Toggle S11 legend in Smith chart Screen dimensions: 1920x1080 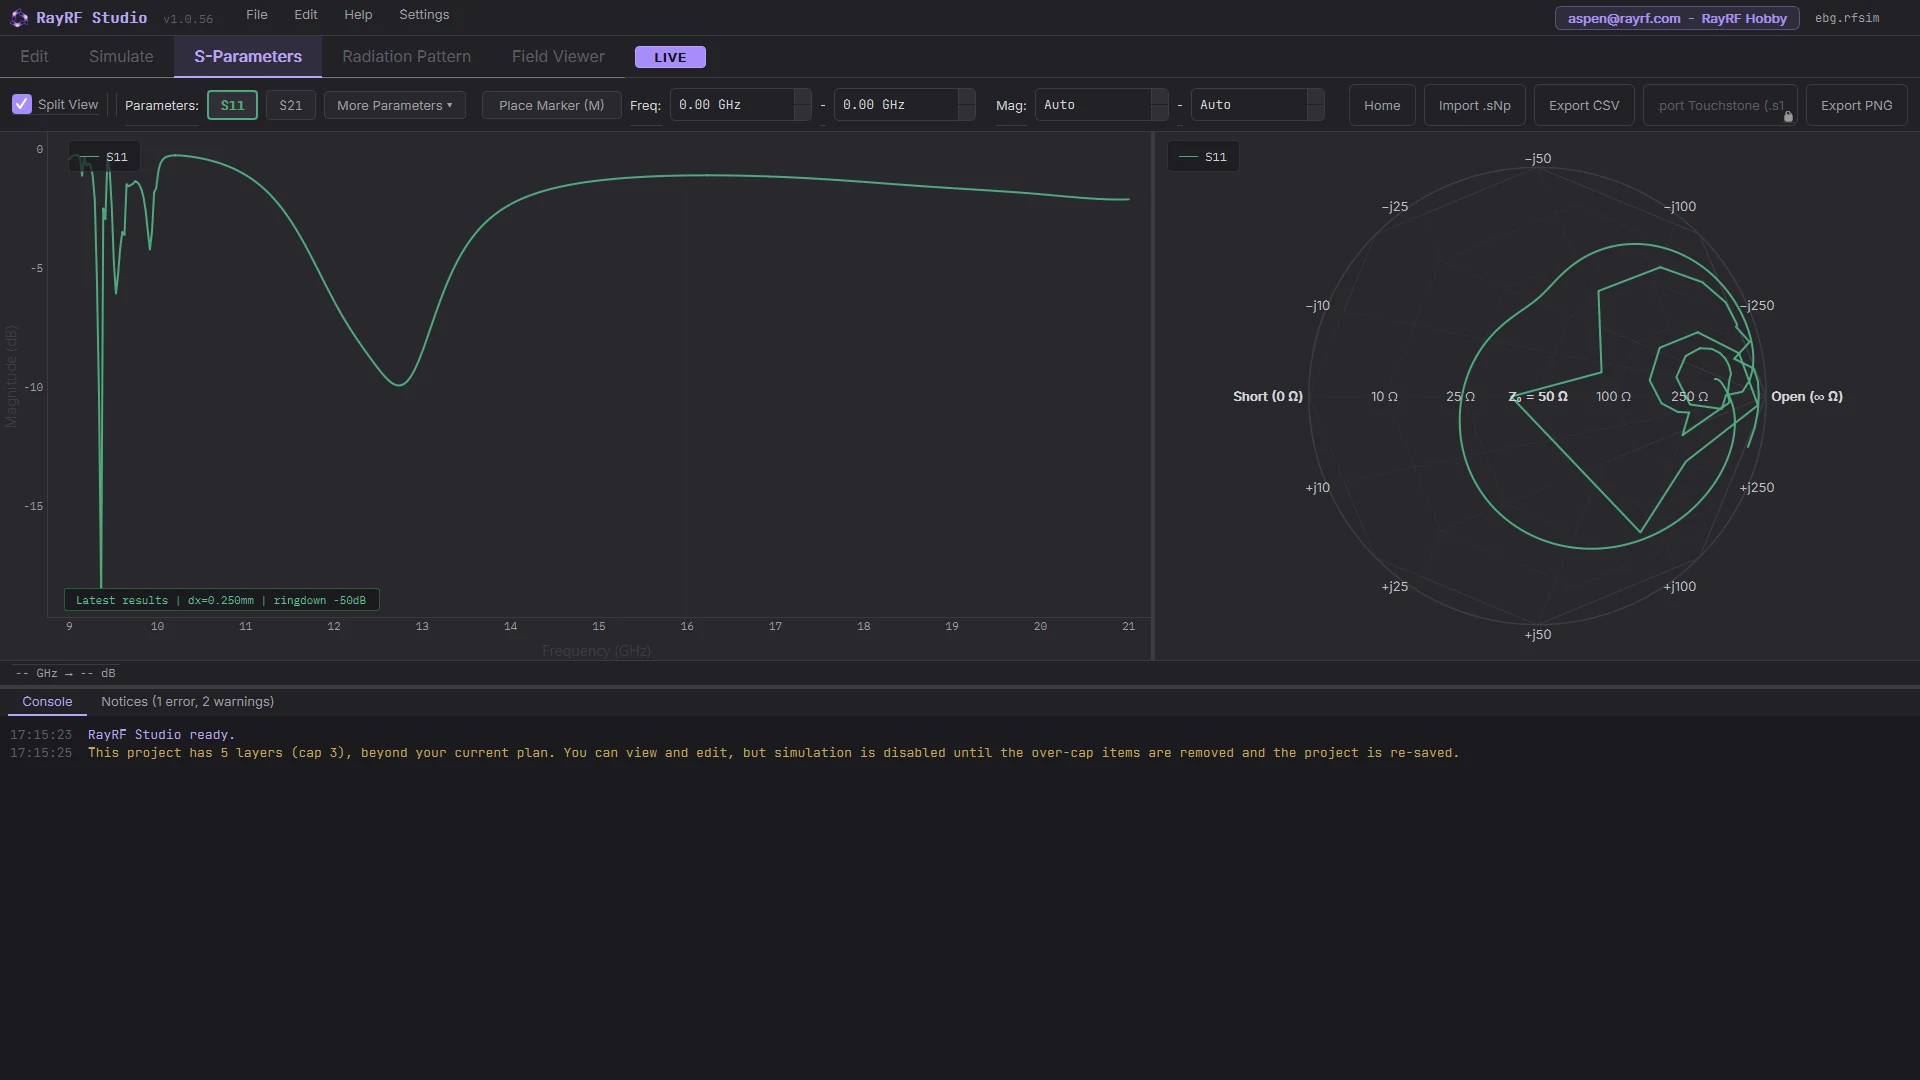1203,157
